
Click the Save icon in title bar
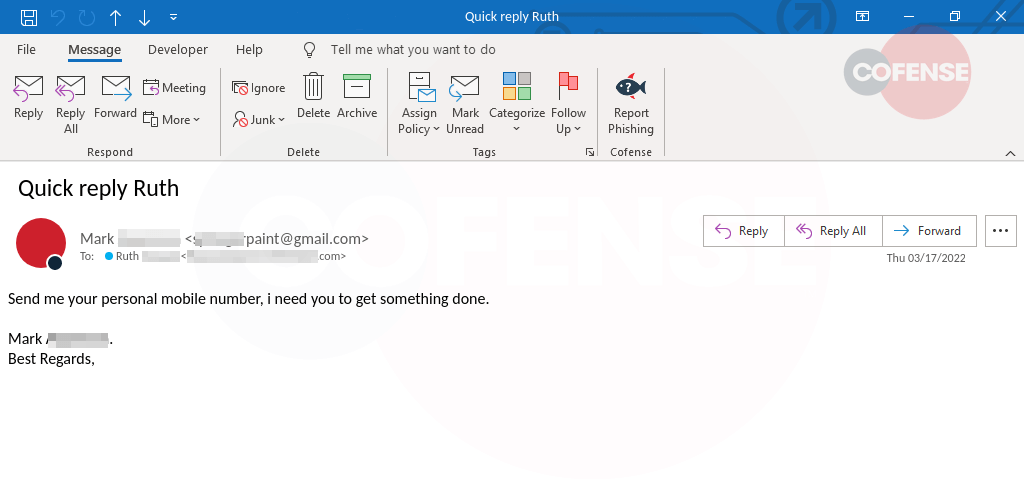point(29,17)
